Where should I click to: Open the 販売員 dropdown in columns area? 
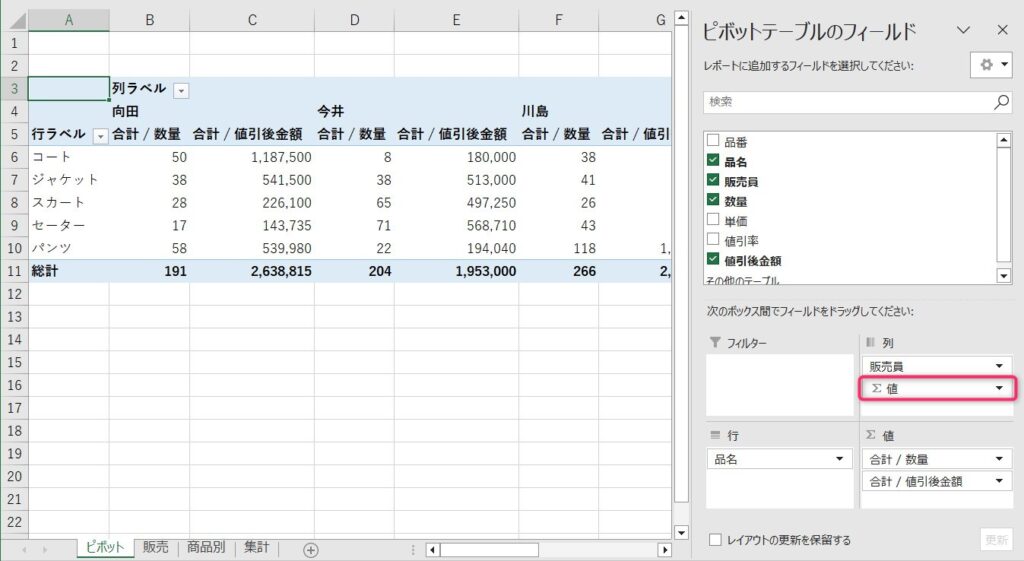[x=998, y=366]
